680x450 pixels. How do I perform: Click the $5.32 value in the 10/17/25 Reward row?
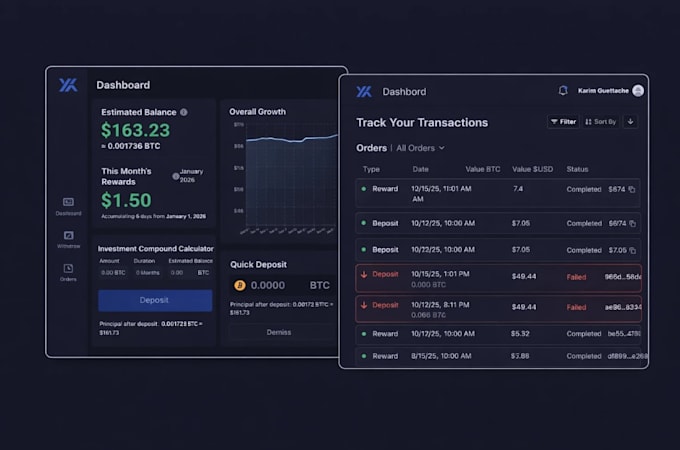click(x=520, y=334)
